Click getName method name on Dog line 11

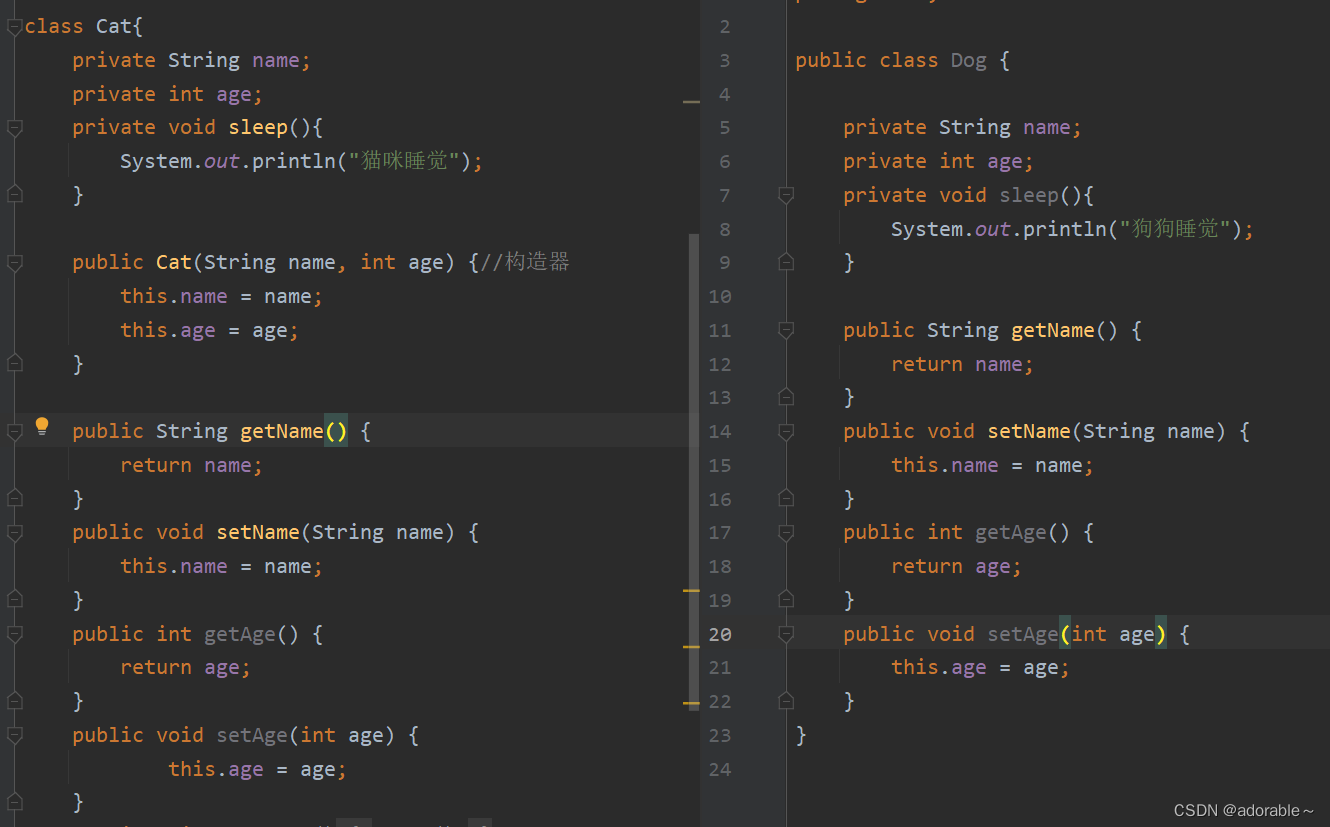1053,330
